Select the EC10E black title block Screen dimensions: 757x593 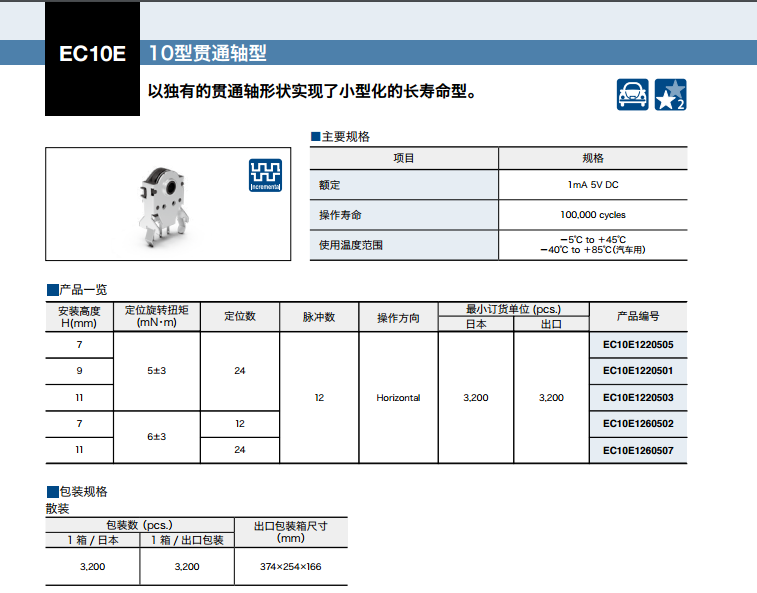click(92, 55)
